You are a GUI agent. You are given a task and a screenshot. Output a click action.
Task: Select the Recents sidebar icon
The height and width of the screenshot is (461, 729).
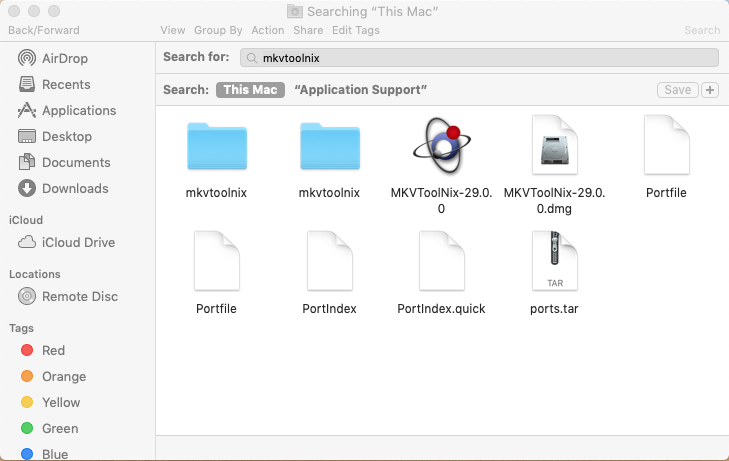pyautogui.click(x=27, y=84)
